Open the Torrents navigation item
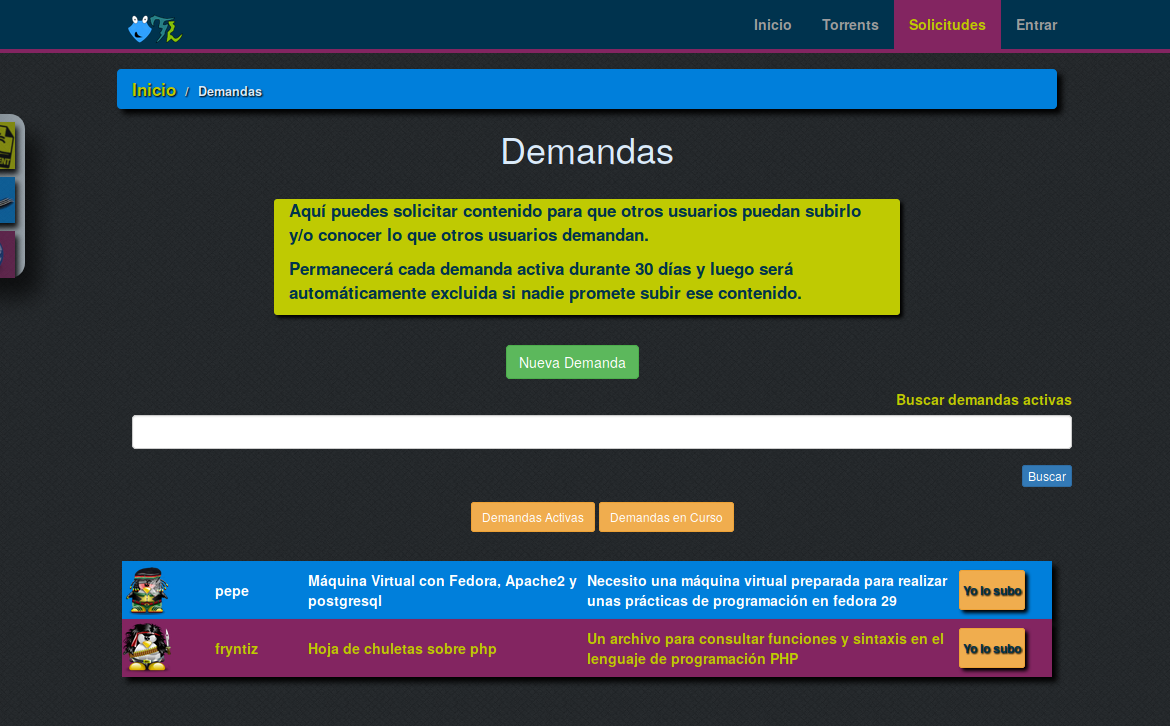This screenshot has height=726, width=1170. click(850, 25)
